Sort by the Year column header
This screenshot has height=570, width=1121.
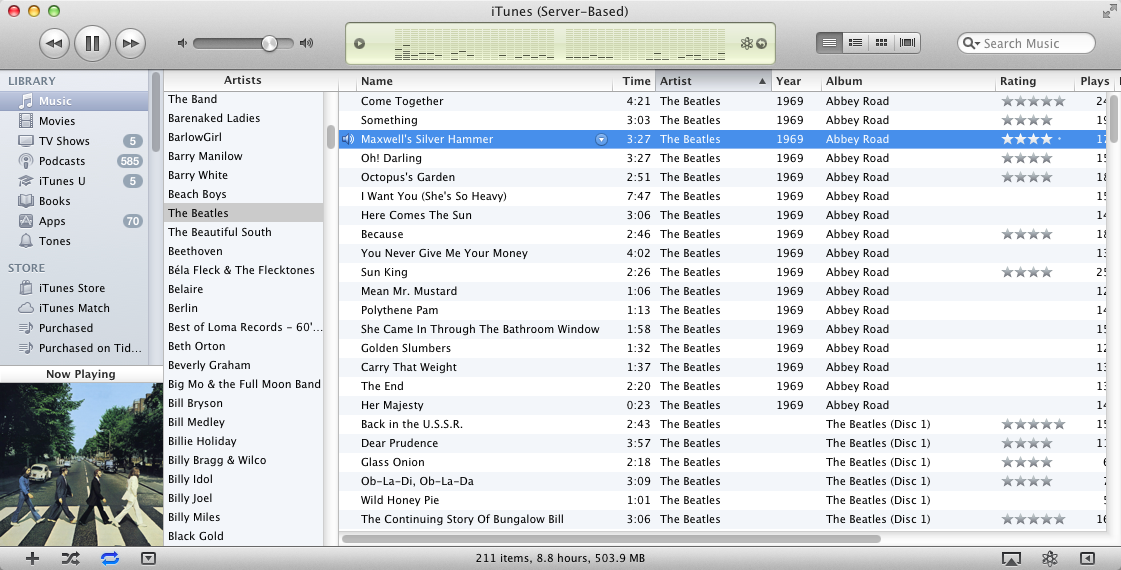pos(796,82)
